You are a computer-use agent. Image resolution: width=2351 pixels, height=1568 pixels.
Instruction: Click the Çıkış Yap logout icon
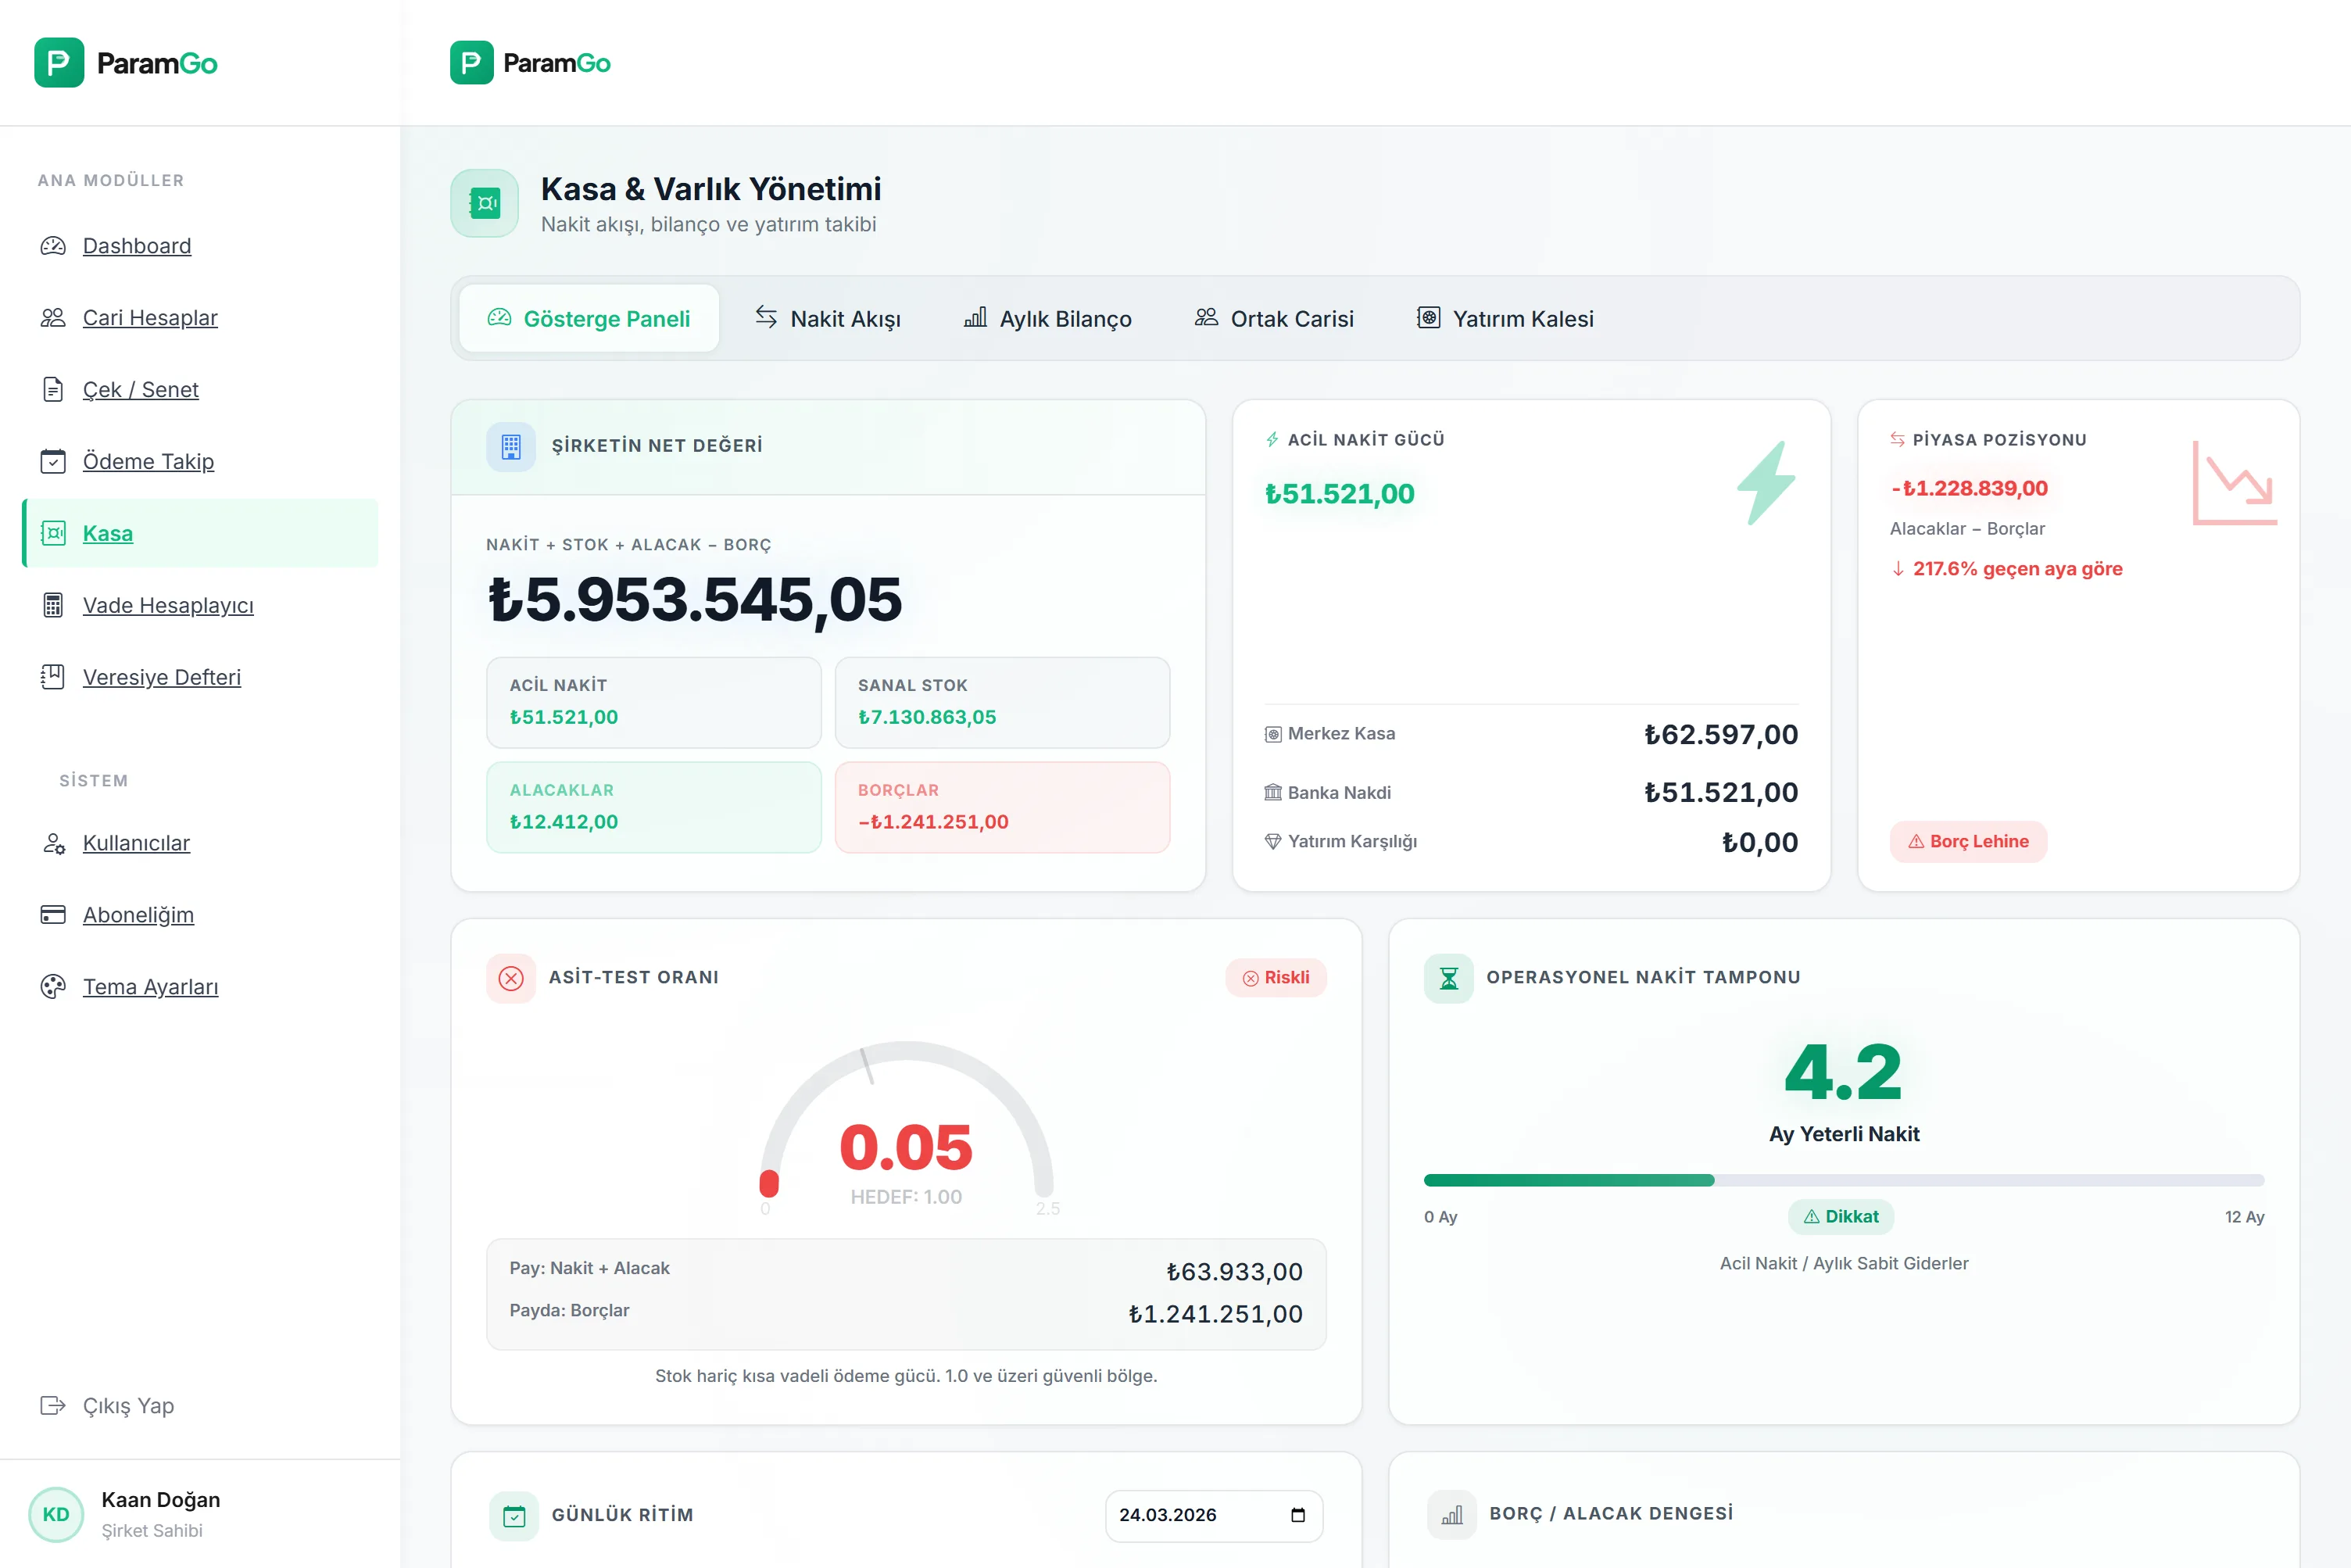53,1406
